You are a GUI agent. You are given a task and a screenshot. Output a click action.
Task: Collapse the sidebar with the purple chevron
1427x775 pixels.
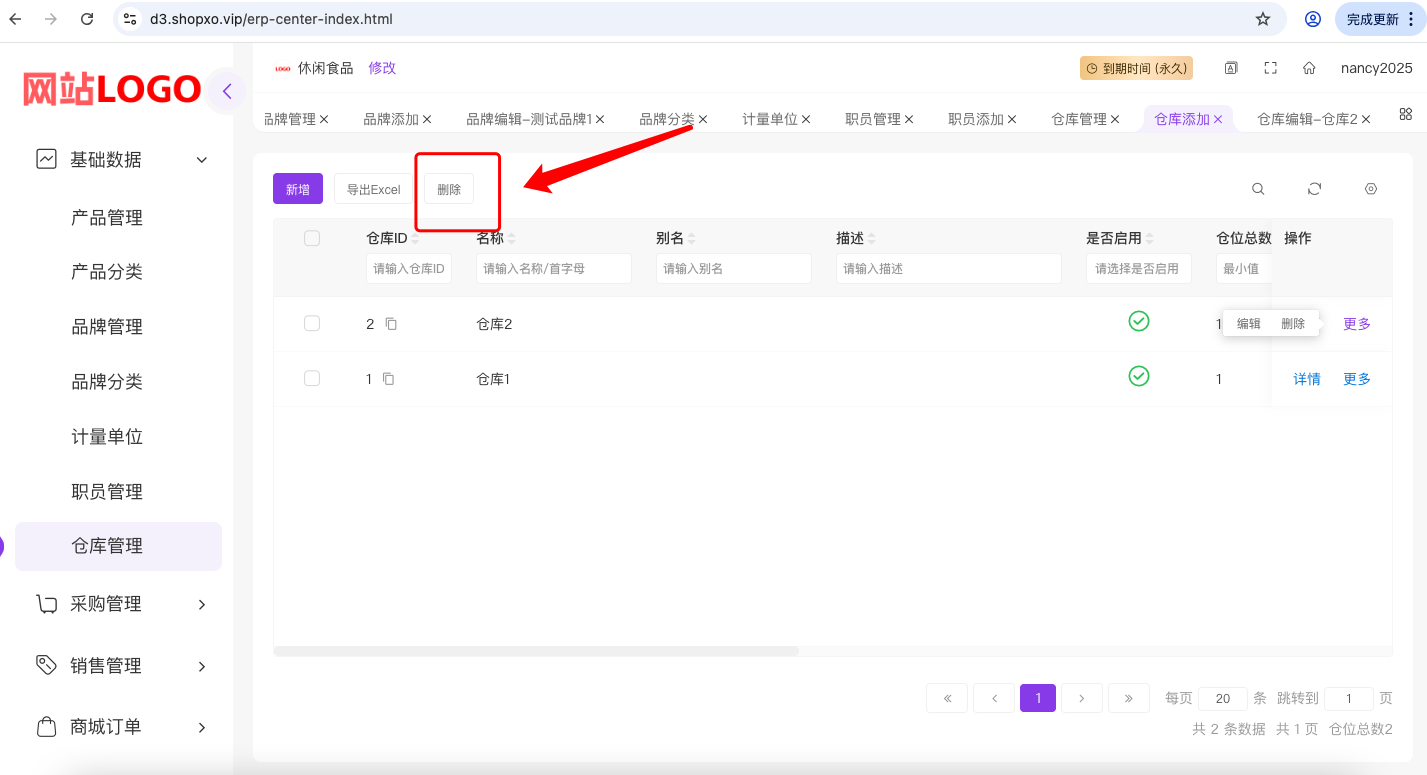tap(227, 92)
